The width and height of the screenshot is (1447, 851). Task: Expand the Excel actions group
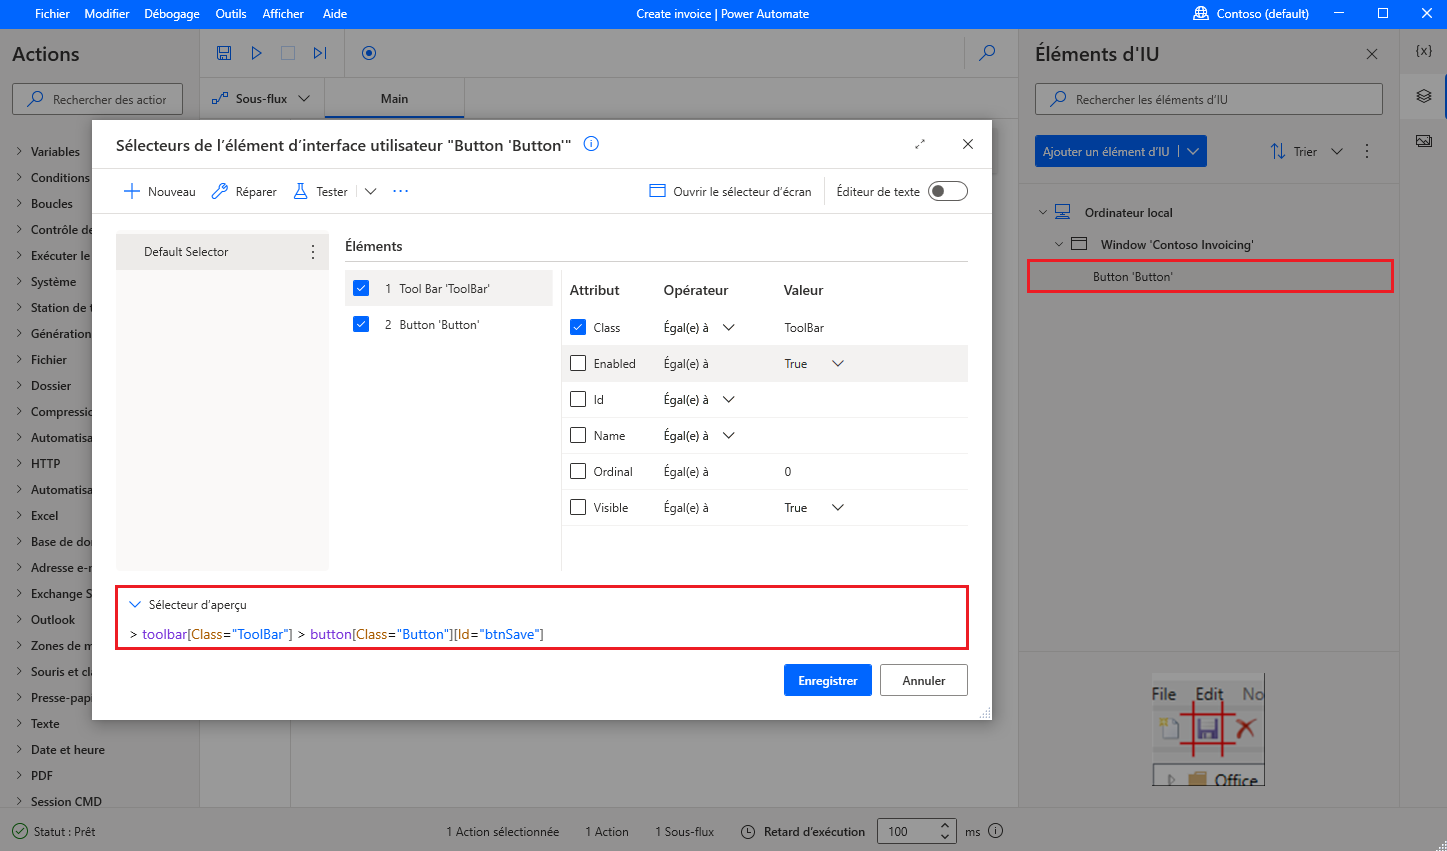[19, 516]
